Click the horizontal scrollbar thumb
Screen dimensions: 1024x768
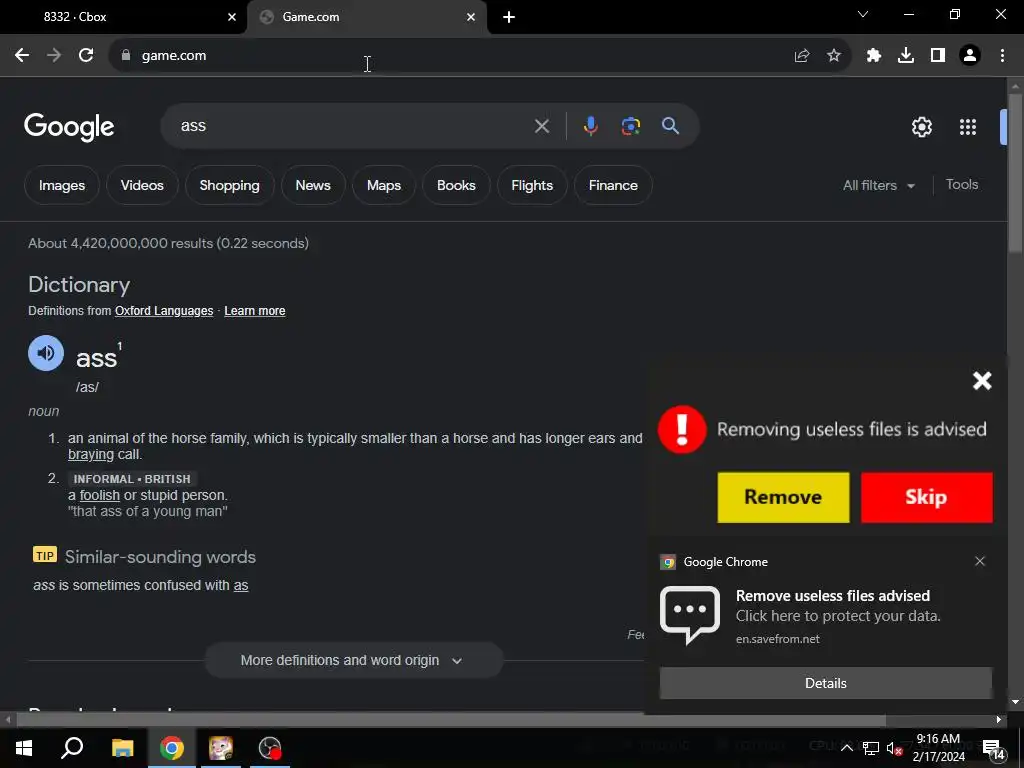(x=451, y=720)
